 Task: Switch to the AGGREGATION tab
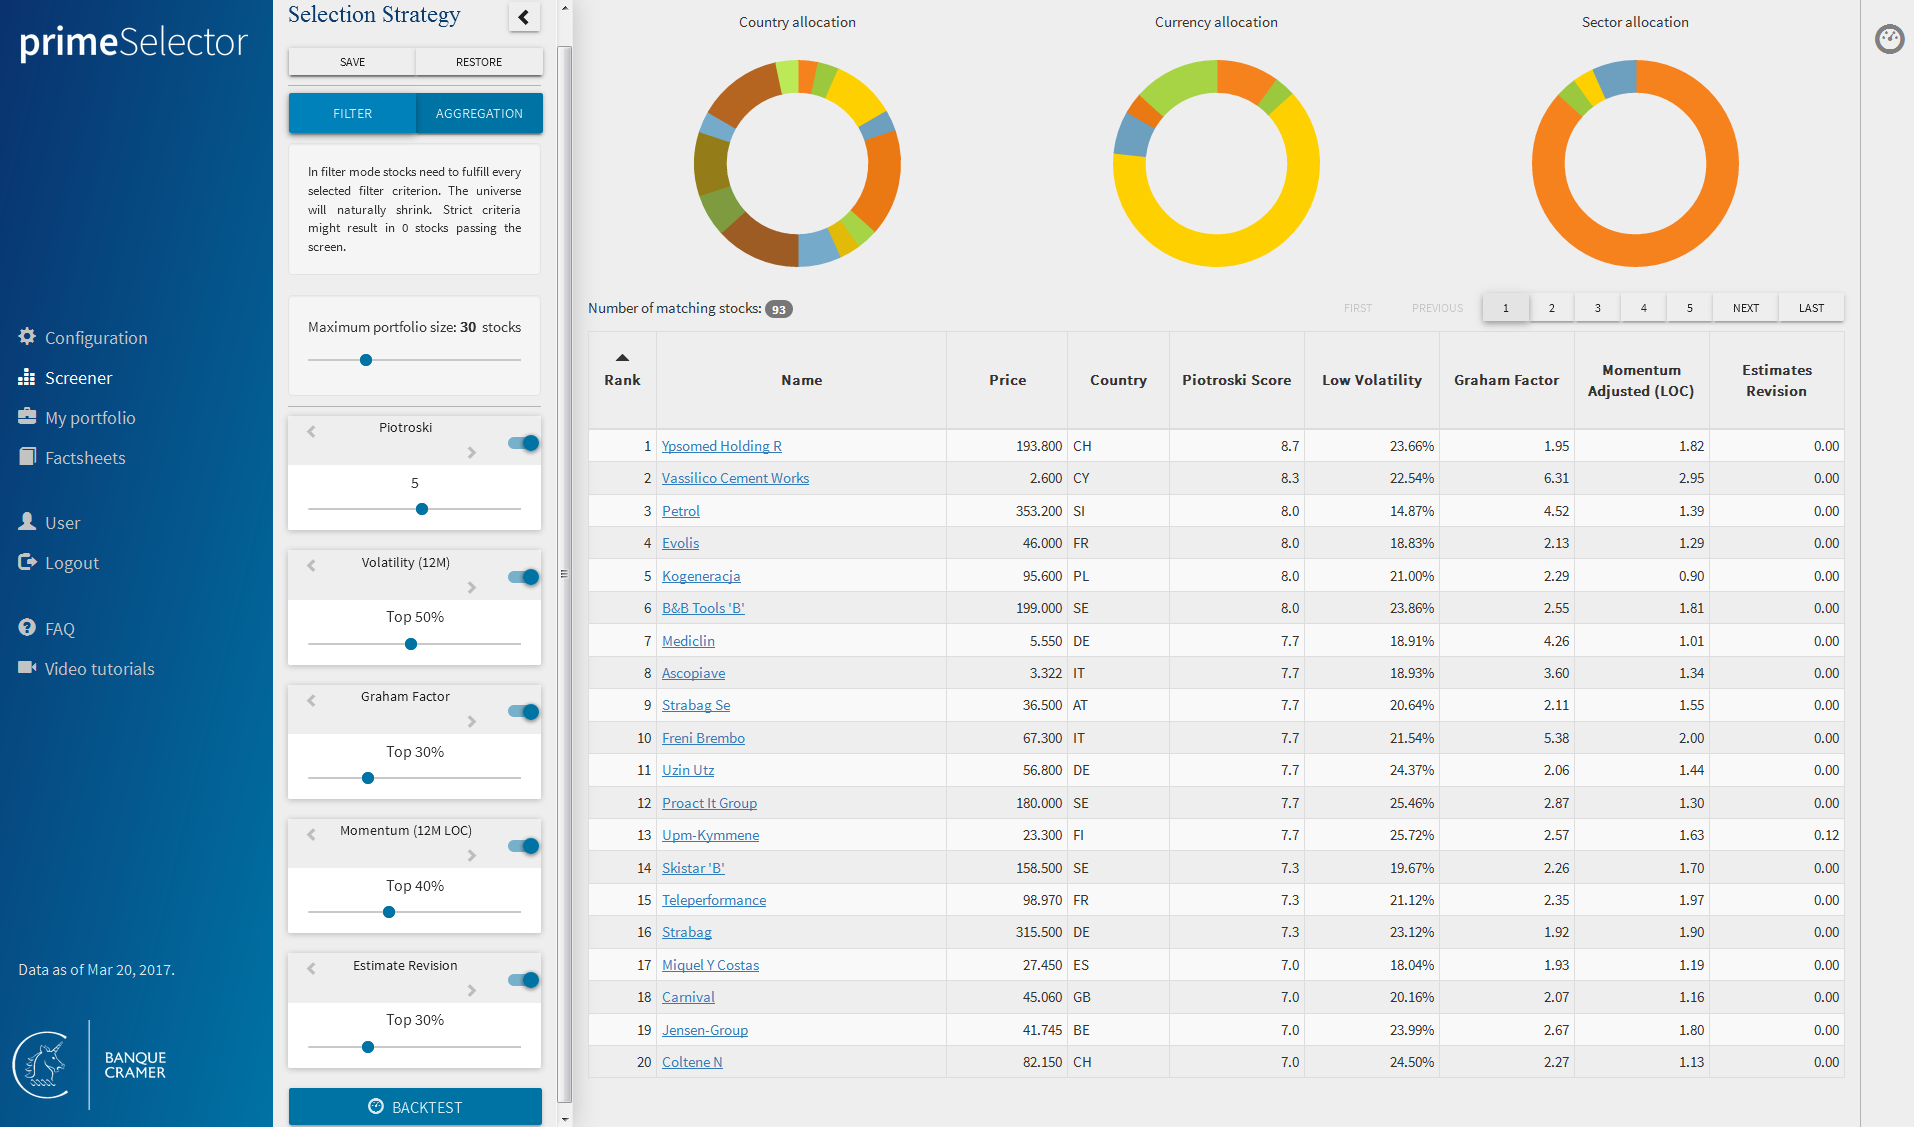[479, 113]
